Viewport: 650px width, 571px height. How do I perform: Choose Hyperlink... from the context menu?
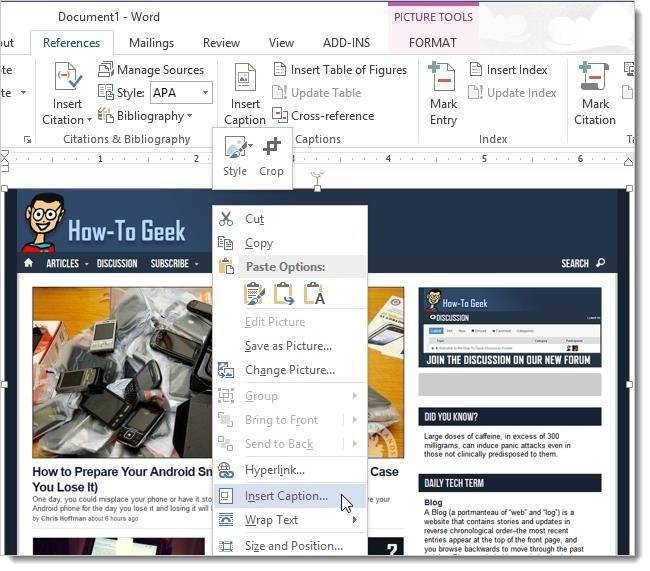290,470
